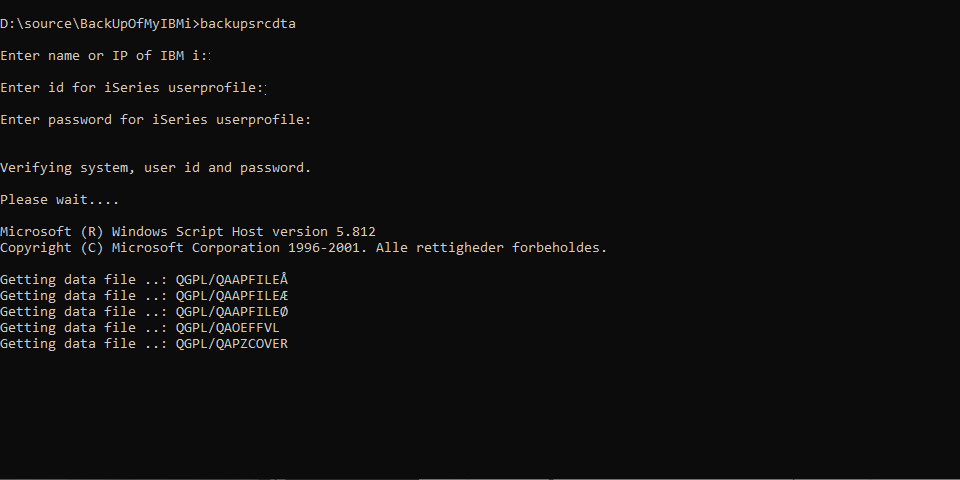Click the Windows Script Host version line
This screenshot has width=960, height=480.
(188, 231)
